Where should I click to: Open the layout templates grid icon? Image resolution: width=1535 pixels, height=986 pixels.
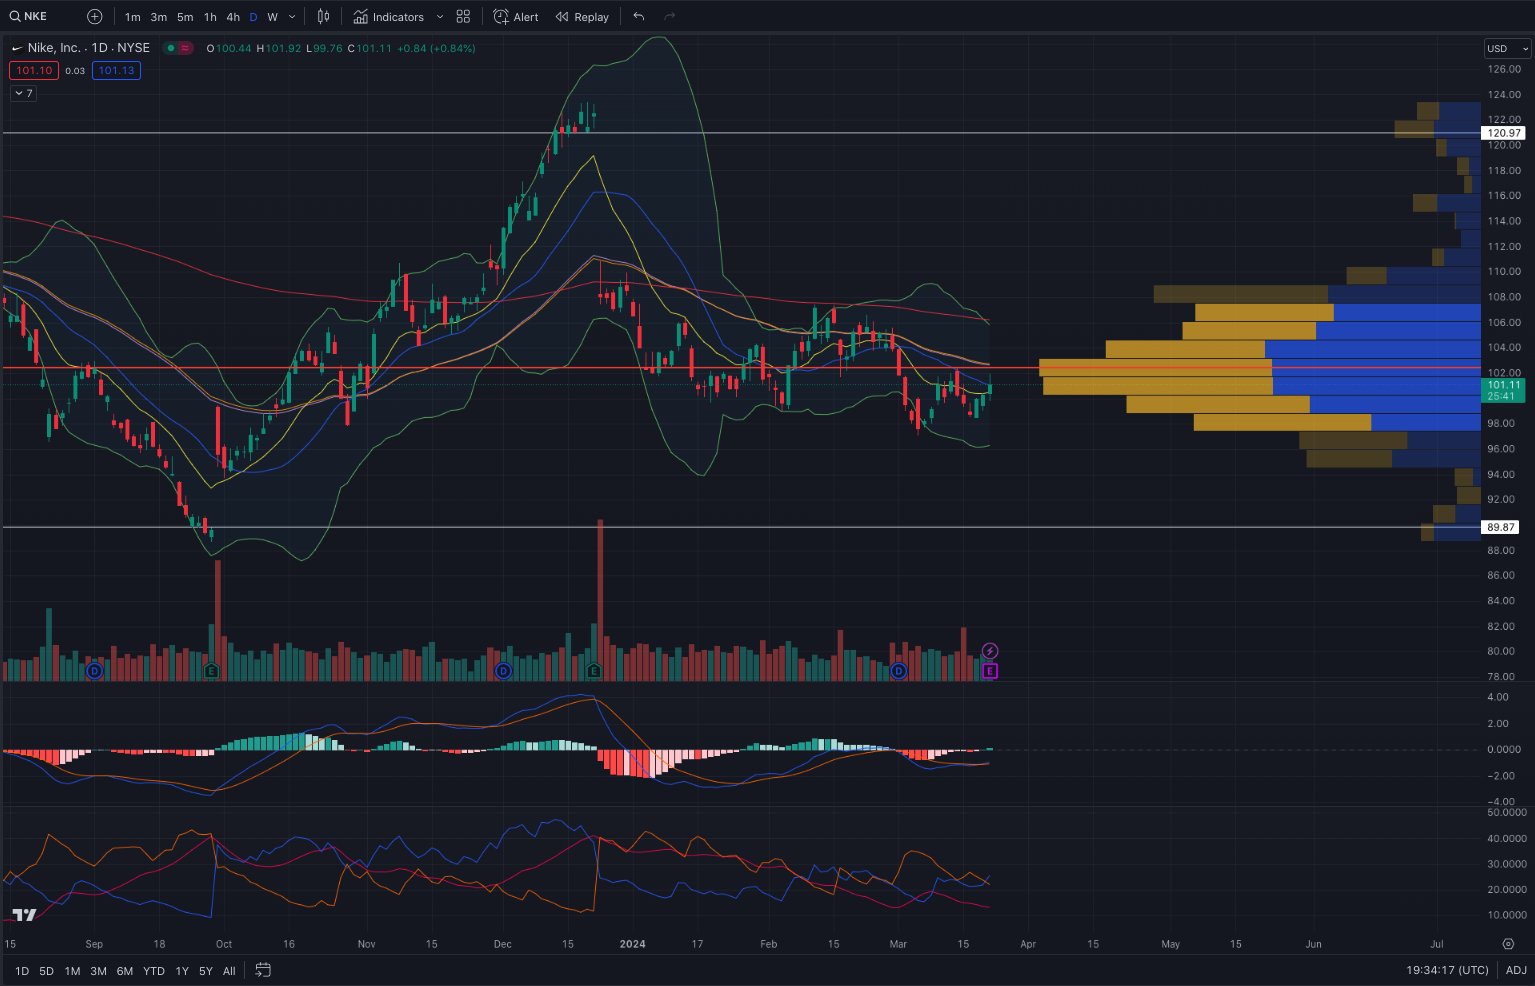tap(463, 16)
